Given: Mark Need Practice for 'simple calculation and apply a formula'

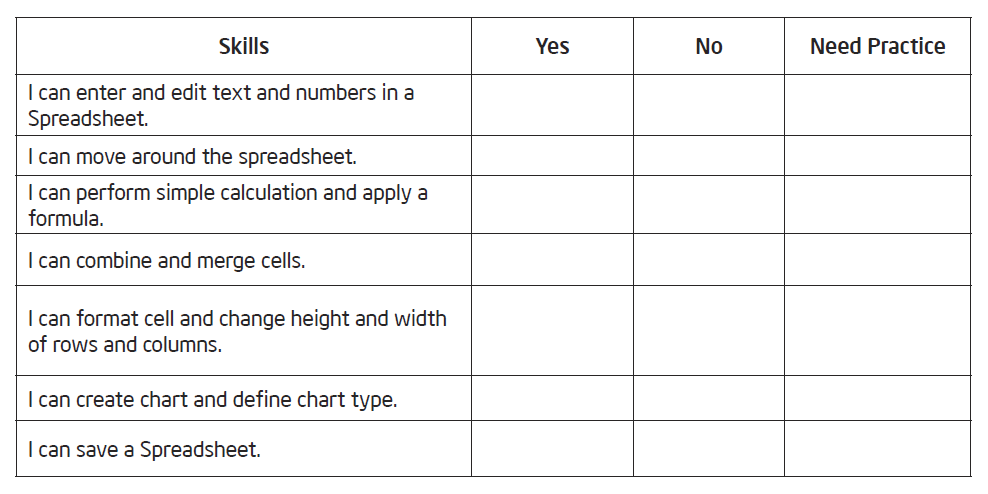Looking at the screenshot, I should coord(877,205).
